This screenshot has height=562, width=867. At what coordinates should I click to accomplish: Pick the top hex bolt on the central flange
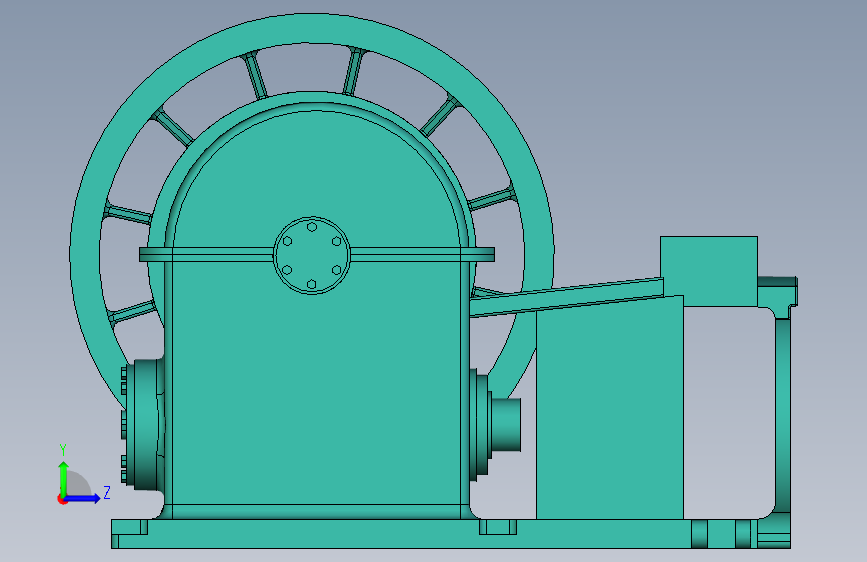(312, 227)
